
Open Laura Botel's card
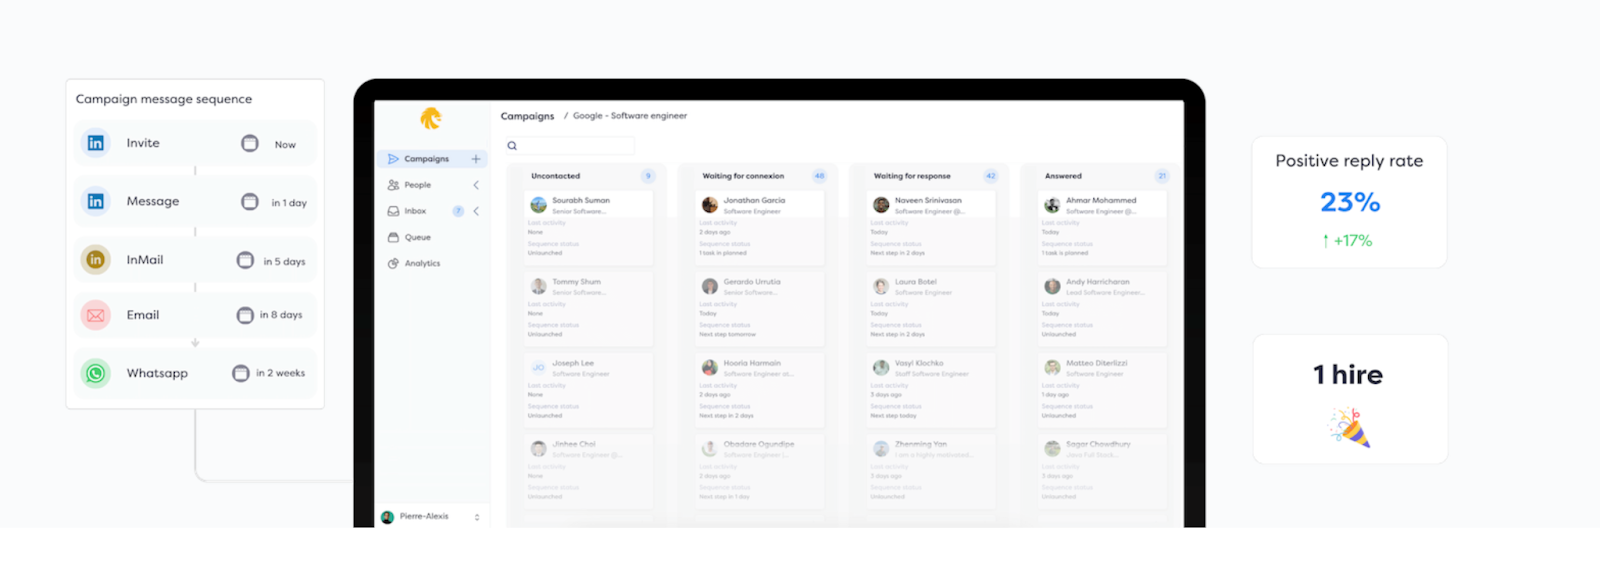click(x=931, y=308)
